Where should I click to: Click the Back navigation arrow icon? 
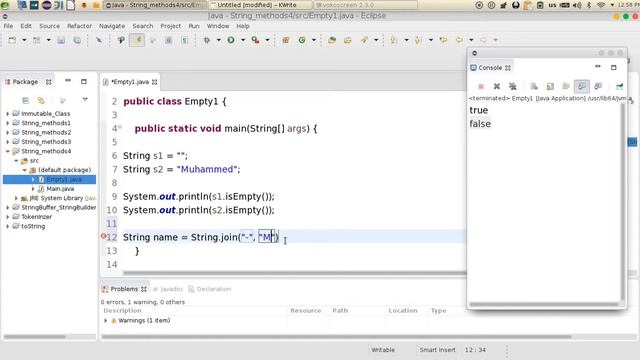point(459,40)
